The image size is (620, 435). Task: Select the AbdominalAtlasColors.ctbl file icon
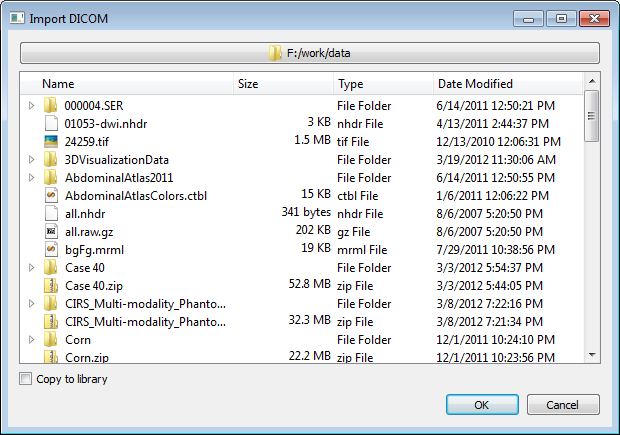51,195
